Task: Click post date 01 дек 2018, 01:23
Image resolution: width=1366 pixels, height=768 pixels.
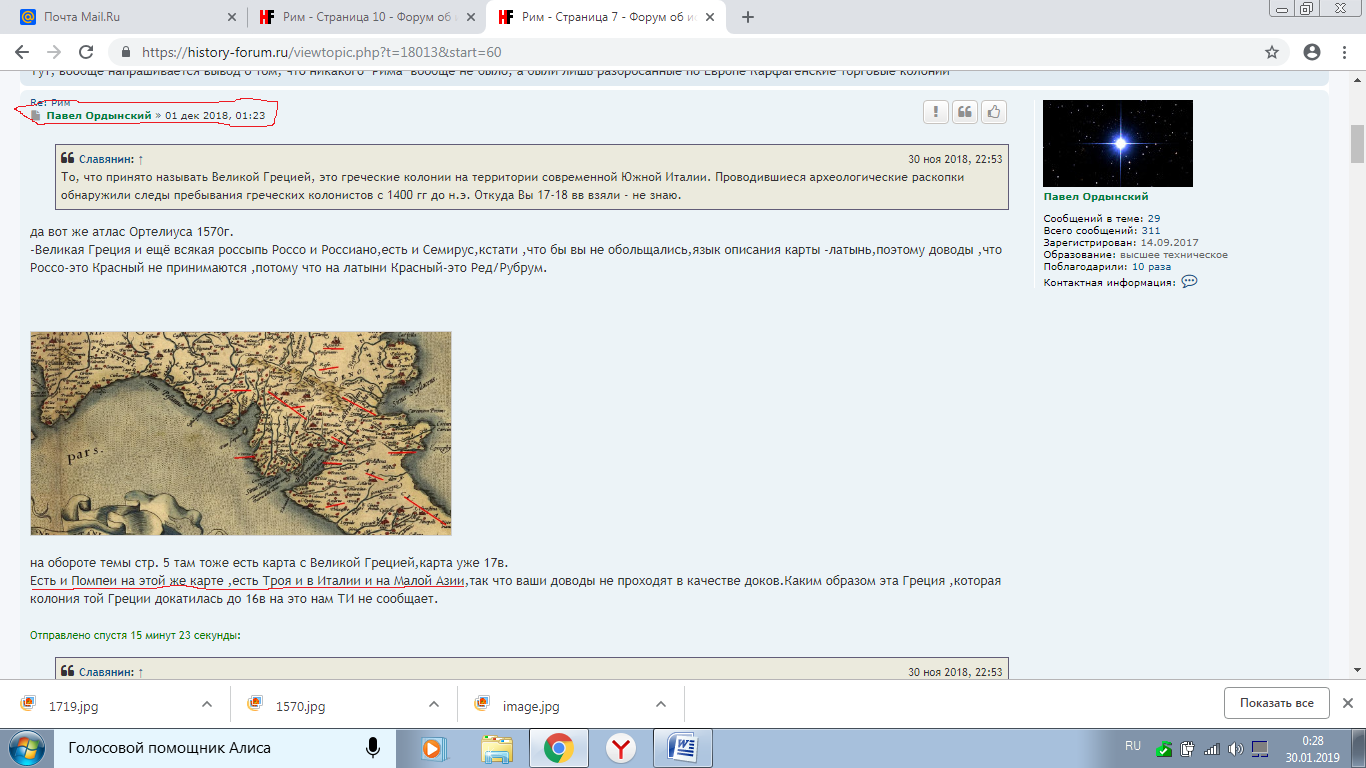Action: point(215,116)
